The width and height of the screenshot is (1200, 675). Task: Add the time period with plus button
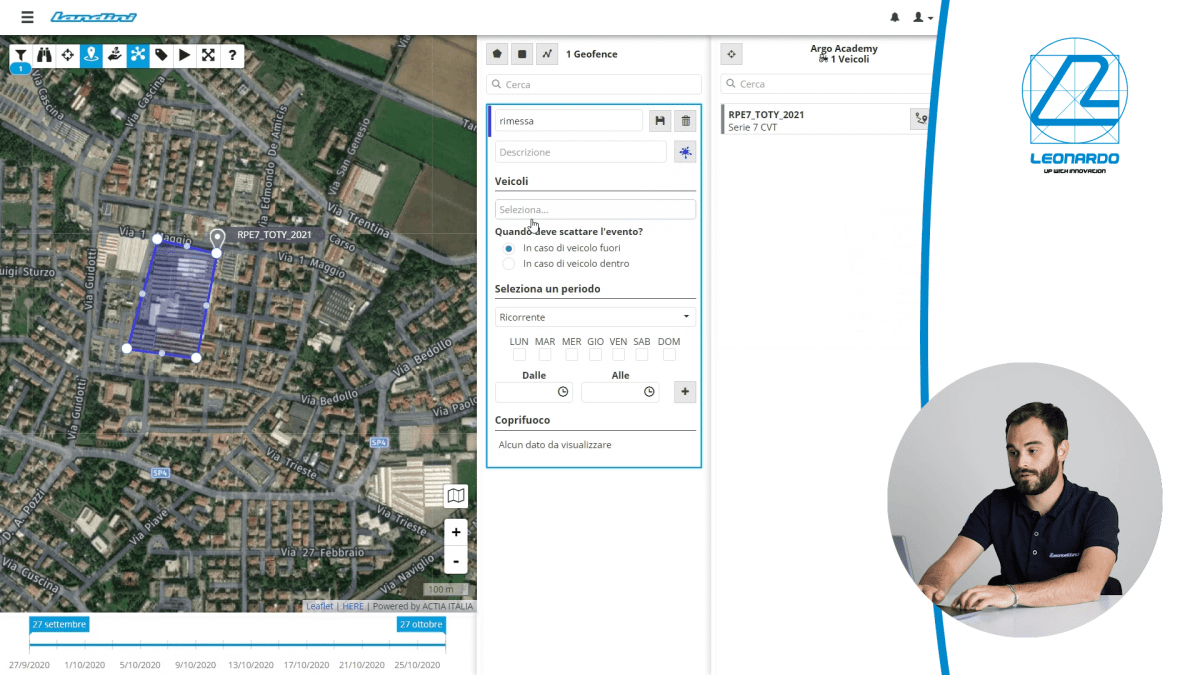(x=685, y=392)
